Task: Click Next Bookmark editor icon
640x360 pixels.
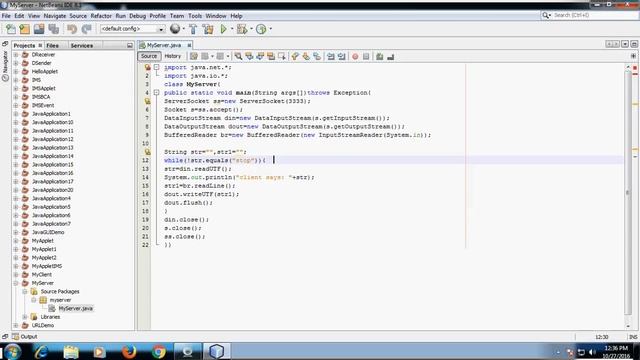Action: (306, 56)
